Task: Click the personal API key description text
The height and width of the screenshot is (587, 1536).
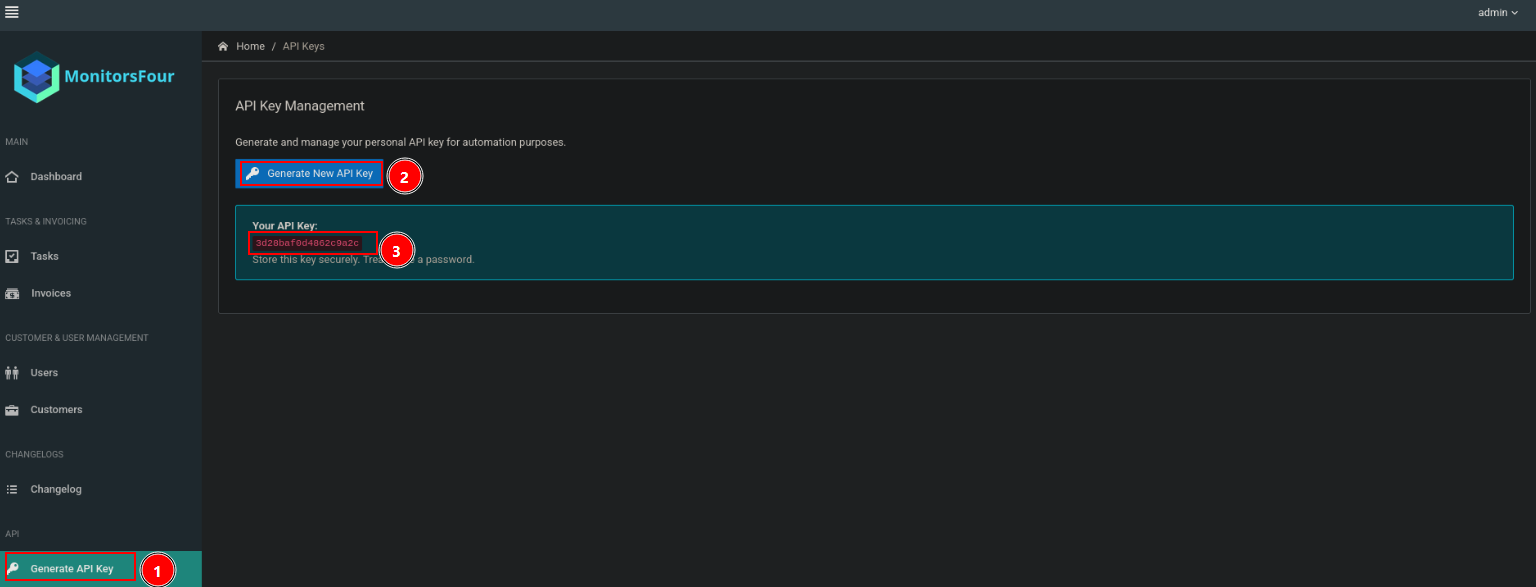Action: pos(400,142)
